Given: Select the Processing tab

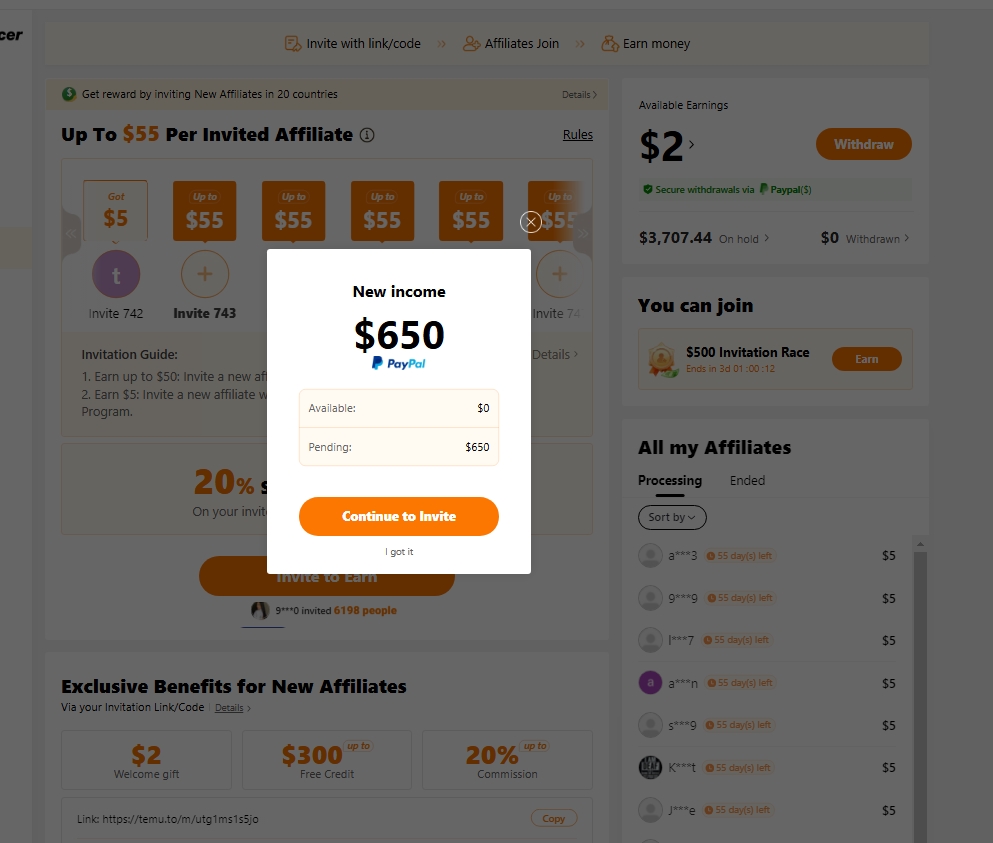Looking at the screenshot, I should click(670, 481).
